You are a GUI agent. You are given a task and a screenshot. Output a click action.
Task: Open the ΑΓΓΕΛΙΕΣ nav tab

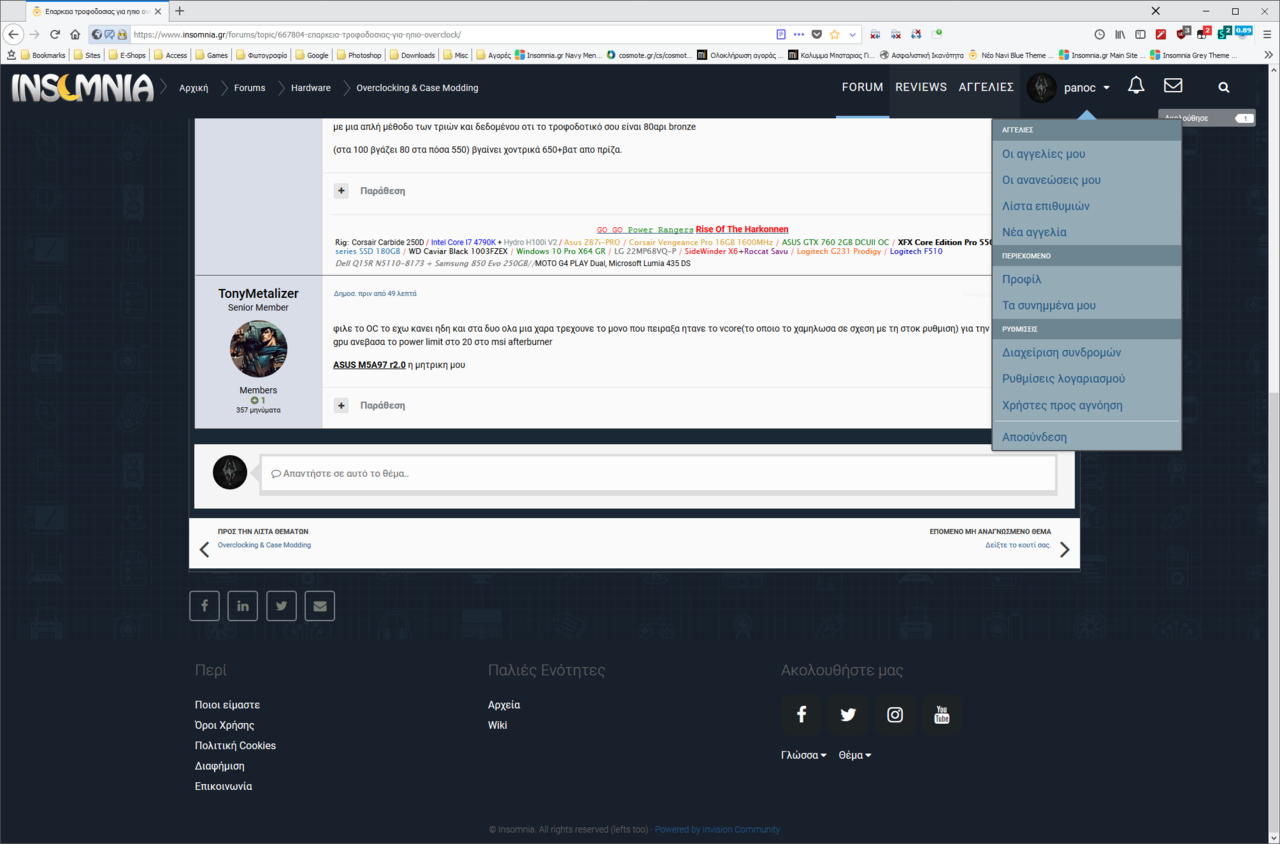tap(986, 87)
